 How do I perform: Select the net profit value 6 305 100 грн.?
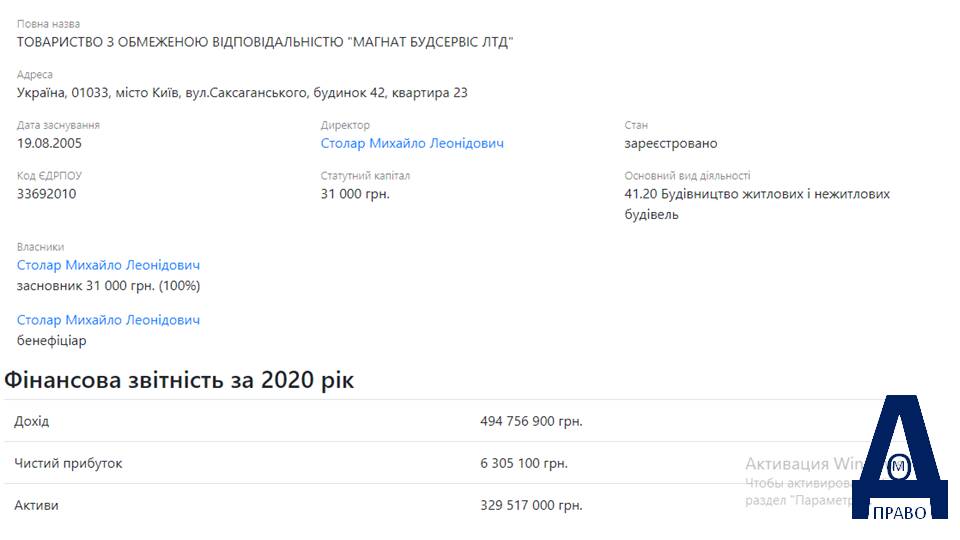[523, 463]
